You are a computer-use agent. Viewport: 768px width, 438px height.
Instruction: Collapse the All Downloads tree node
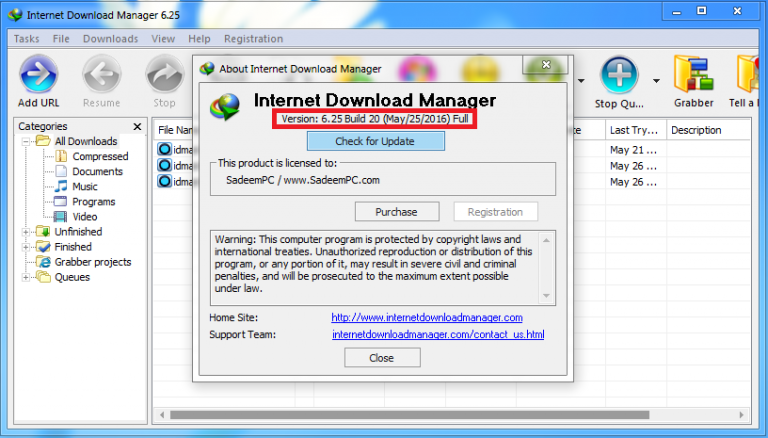[25, 142]
